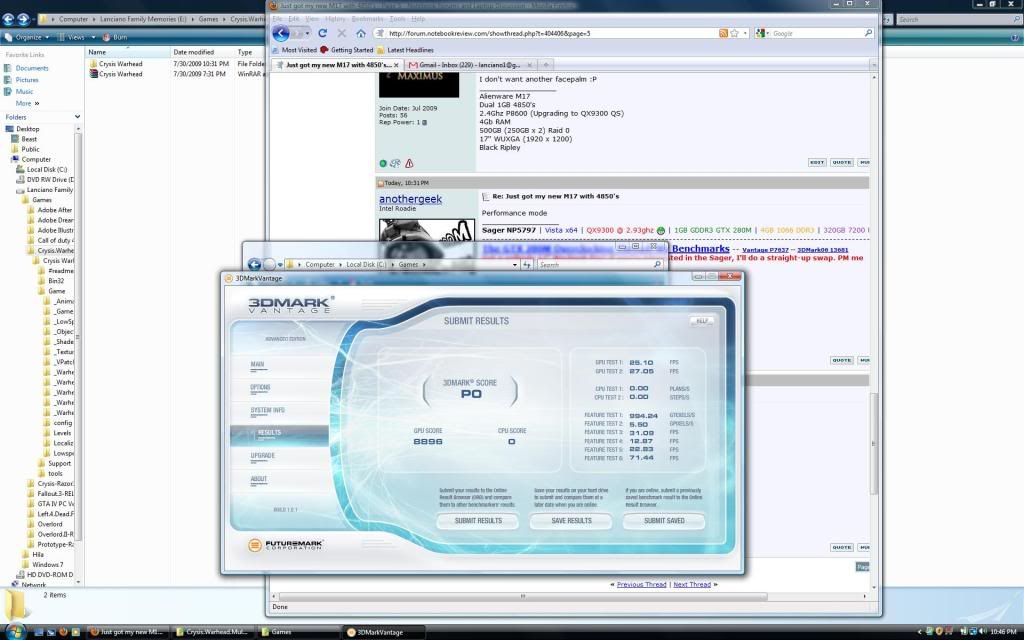Screen dimensions: 1024x640
Task: Go back in the Firefox browser
Action: [281, 33]
